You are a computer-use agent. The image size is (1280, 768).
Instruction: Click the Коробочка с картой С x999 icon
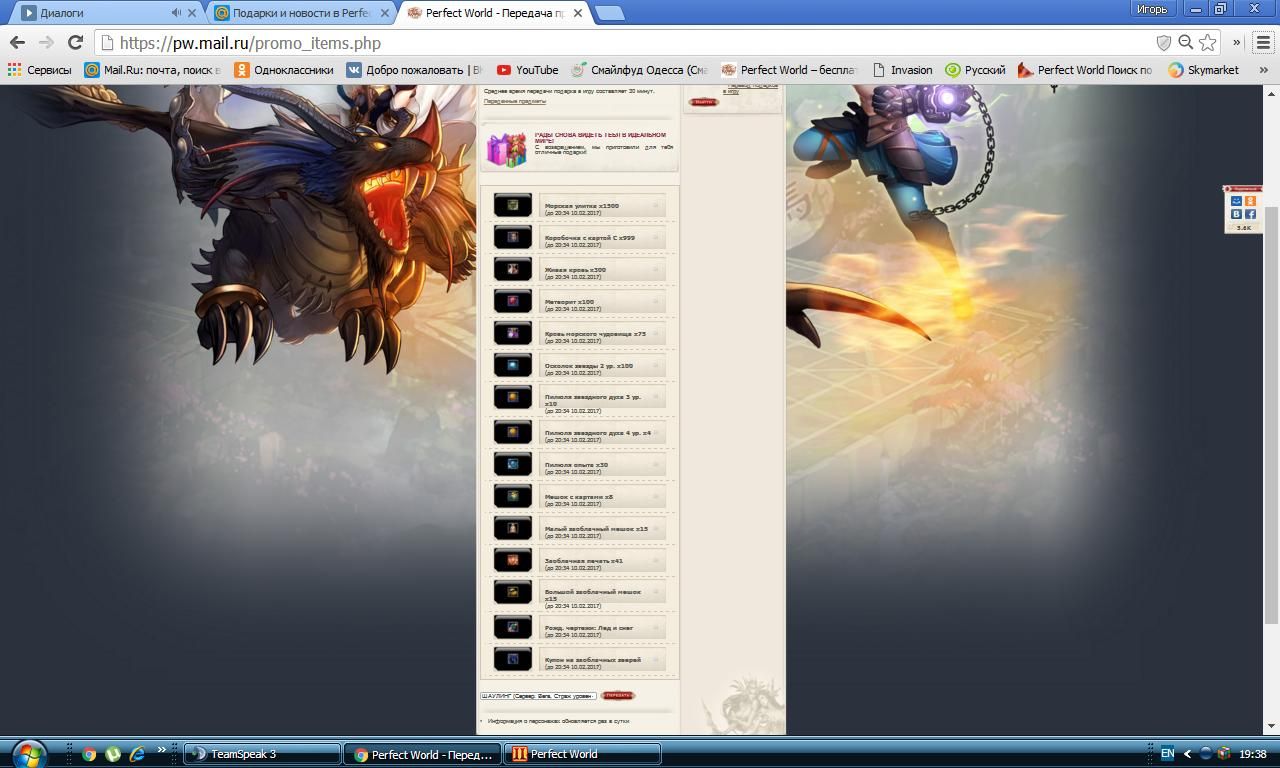[513, 237]
